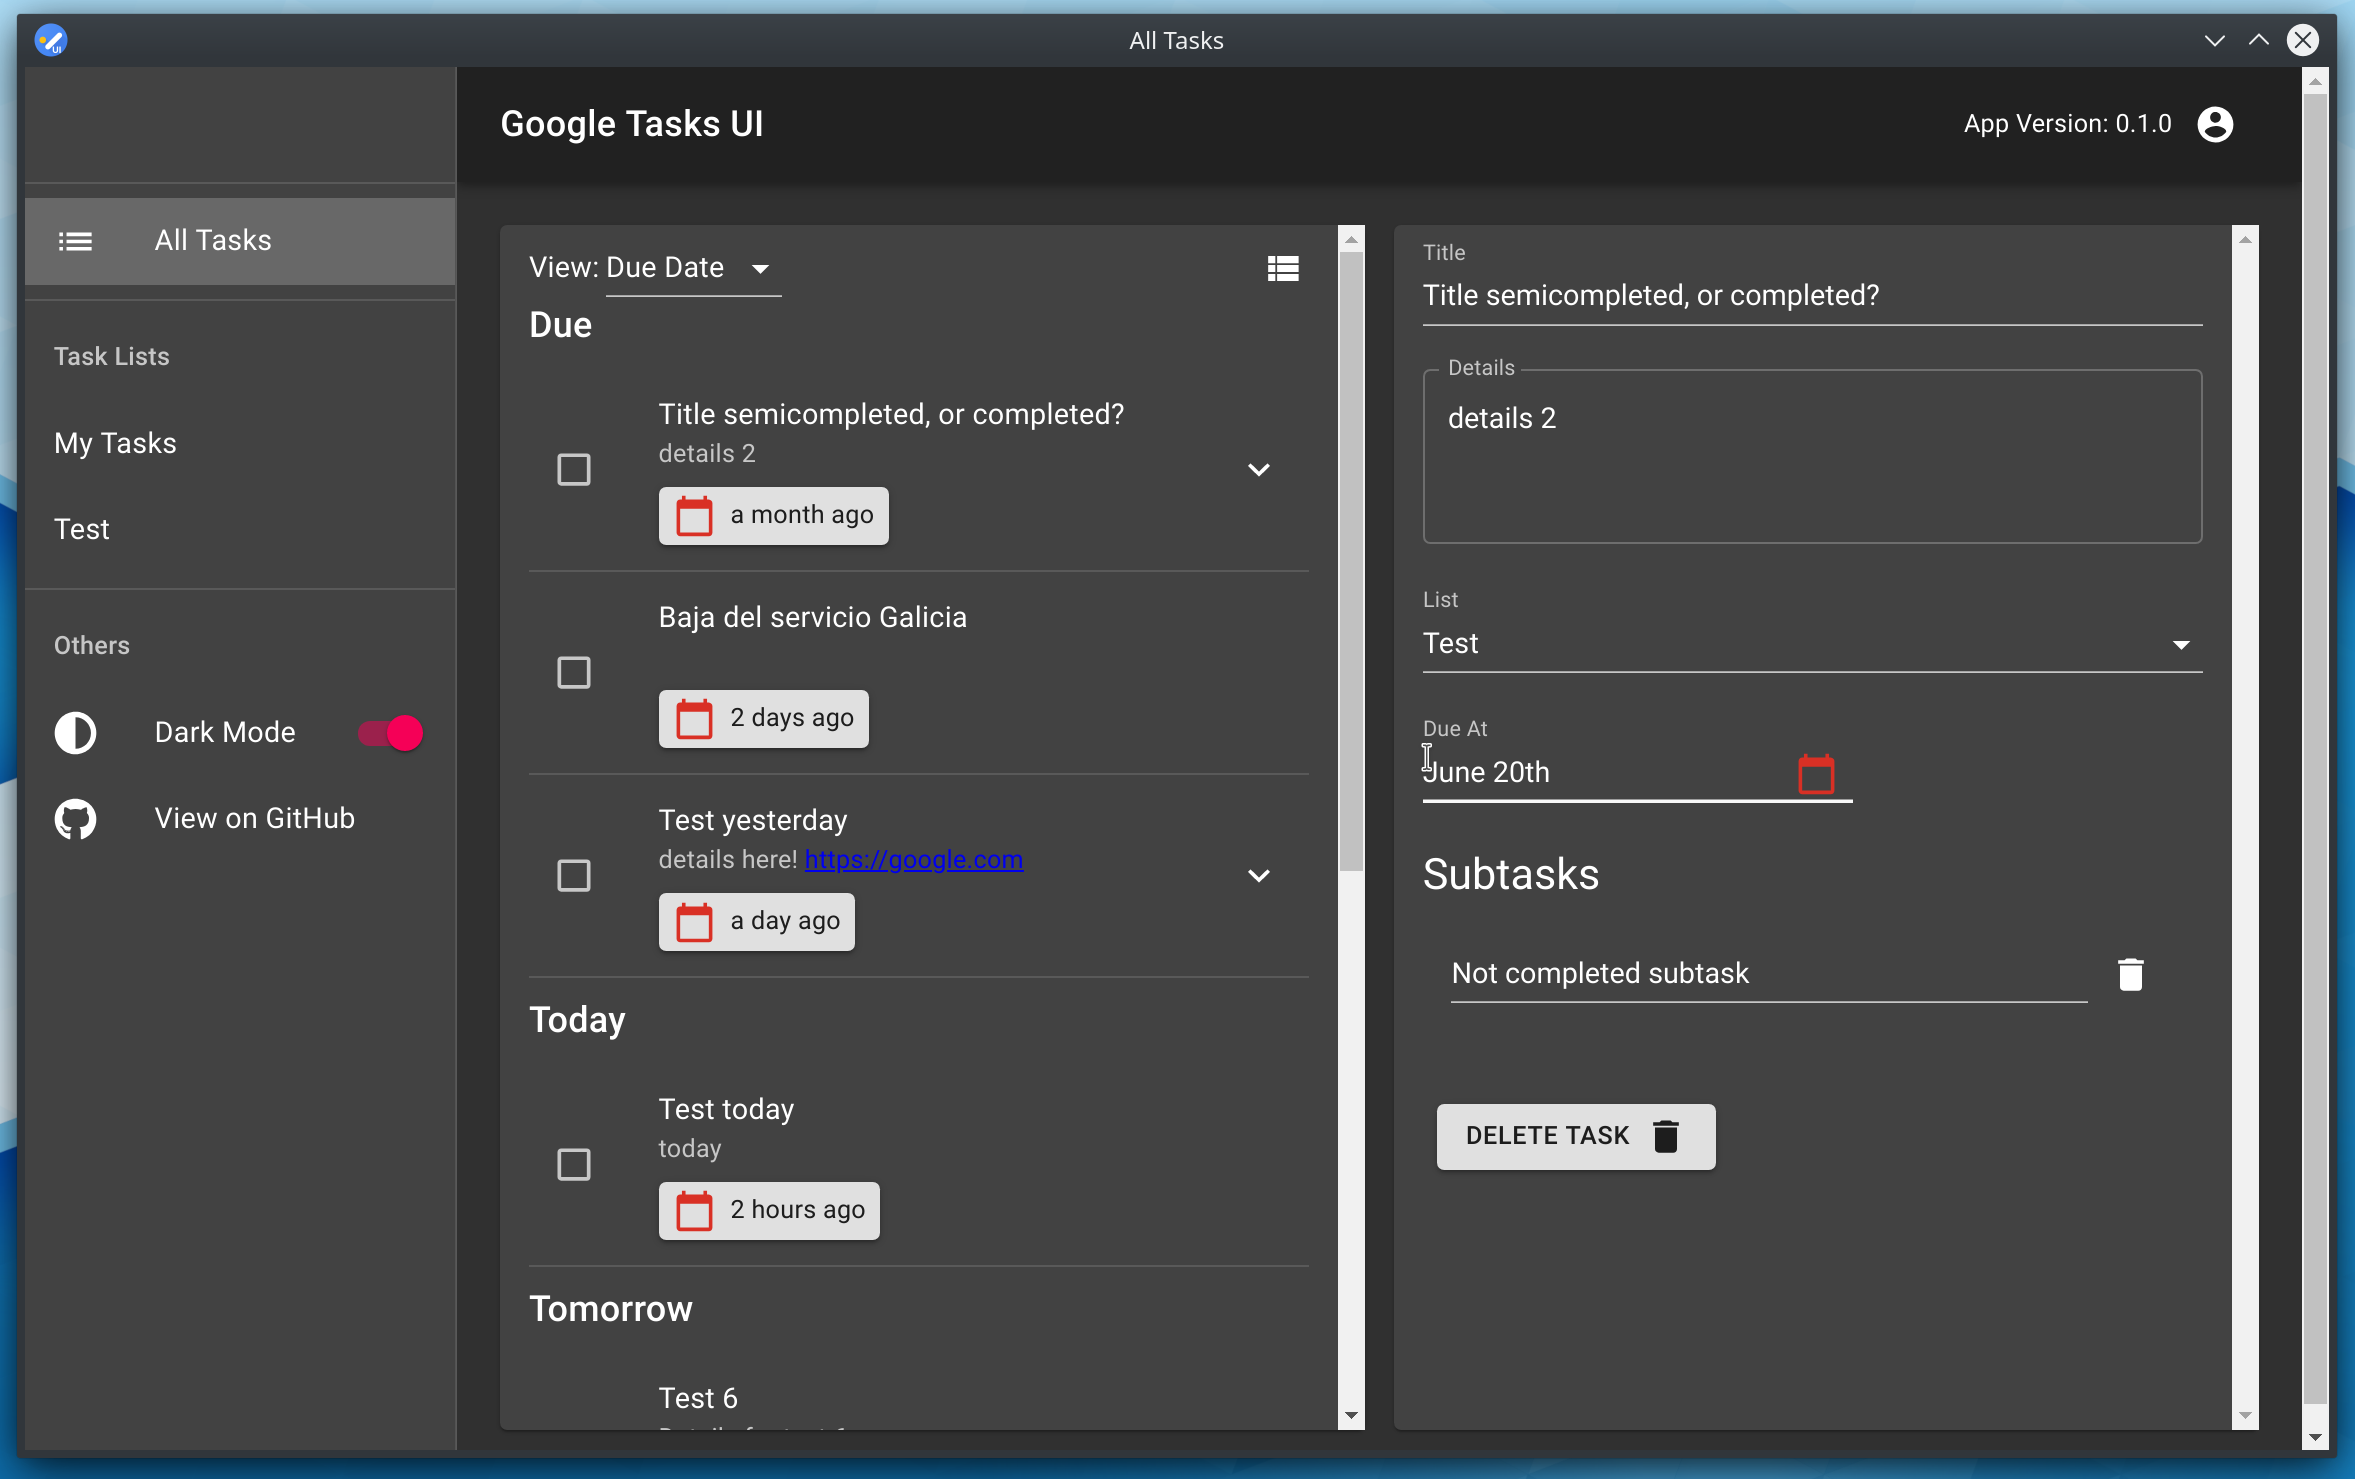Screen dimensions: 2355x1479
Task: Check the 'Baja del servicio Galicia' checkbox
Action: [x=574, y=672]
